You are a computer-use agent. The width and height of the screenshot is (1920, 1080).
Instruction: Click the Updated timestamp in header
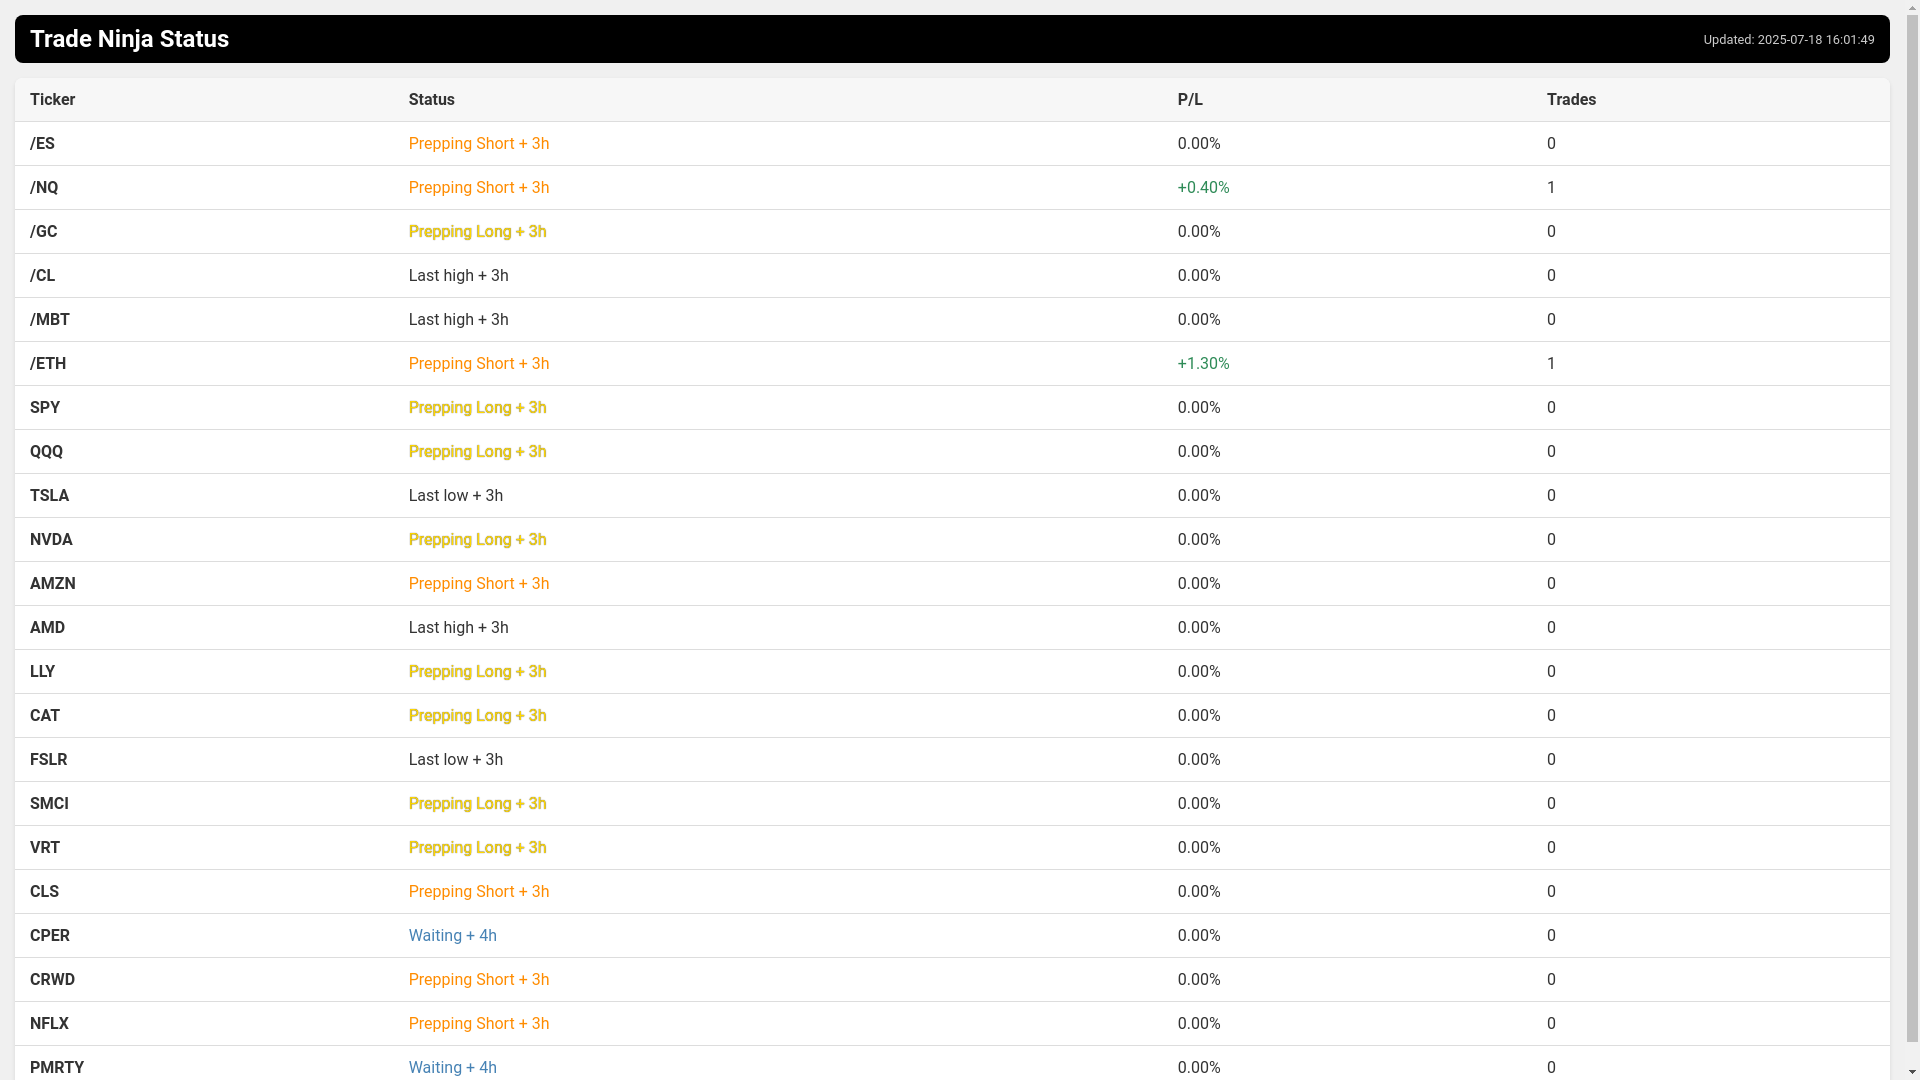(1789, 40)
